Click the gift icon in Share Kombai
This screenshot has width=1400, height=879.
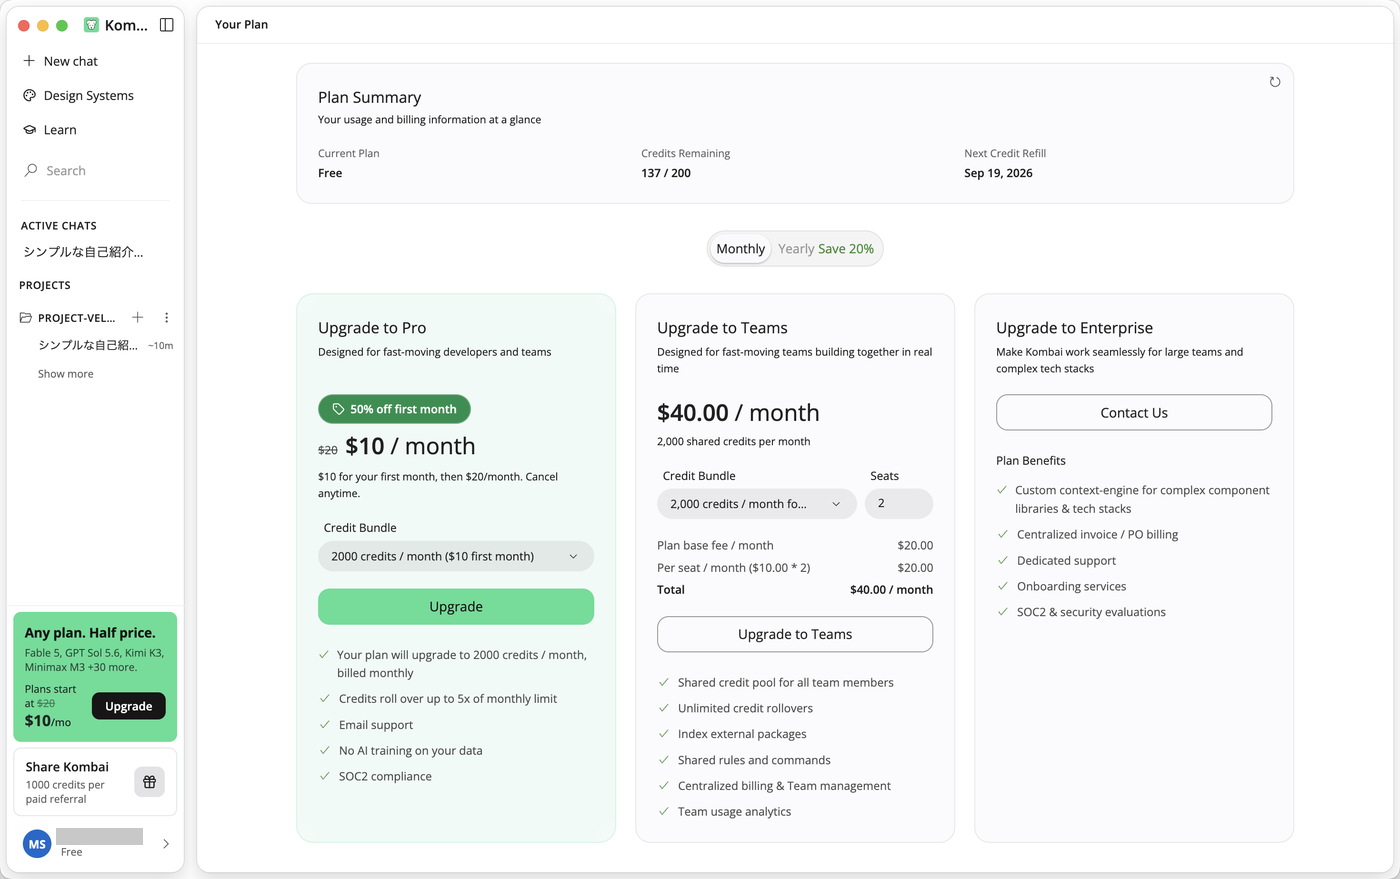149,782
